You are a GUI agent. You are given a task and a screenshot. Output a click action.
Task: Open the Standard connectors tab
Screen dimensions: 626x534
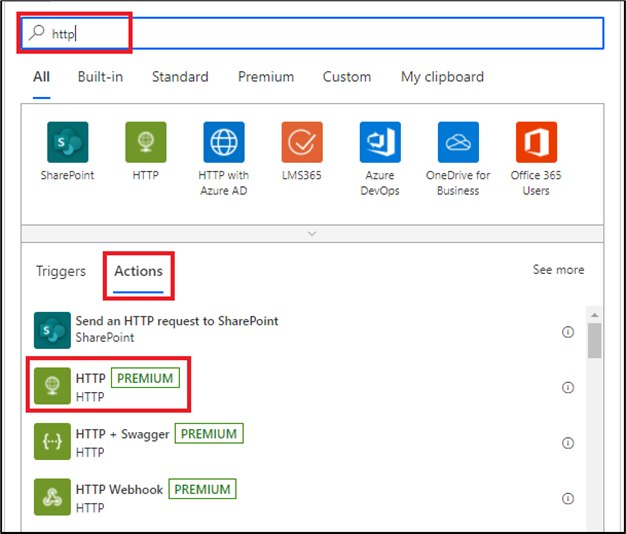pyautogui.click(x=180, y=77)
